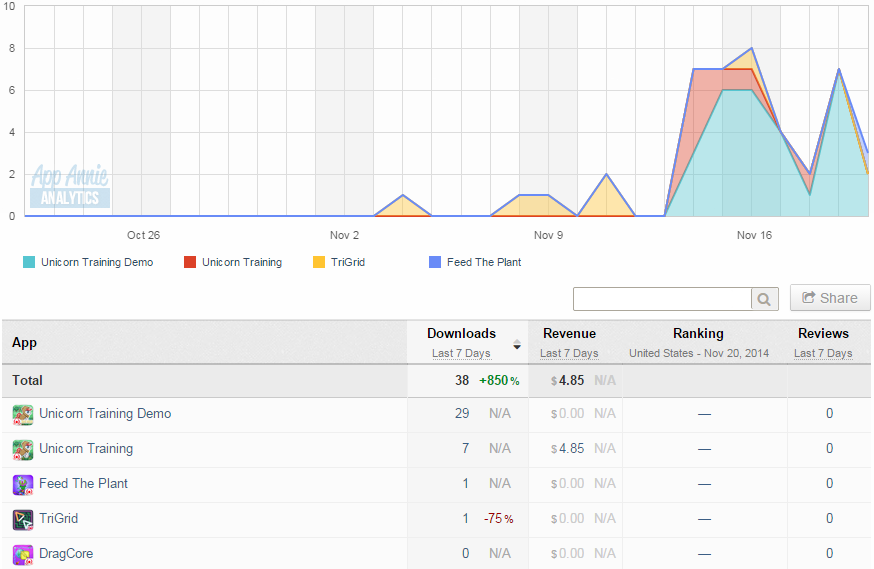Open Unicorn Training Demo app link
874x569 pixels.
105,414
